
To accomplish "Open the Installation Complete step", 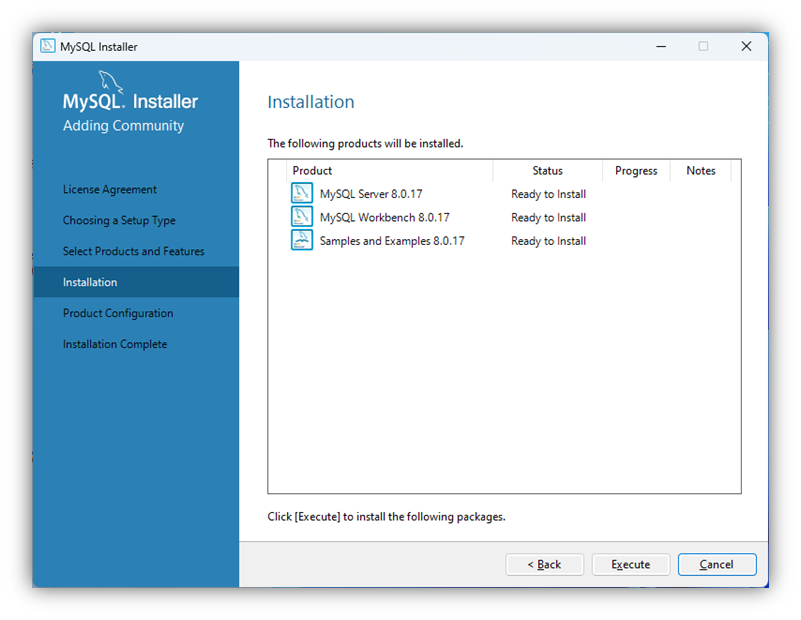I will (115, 344).
